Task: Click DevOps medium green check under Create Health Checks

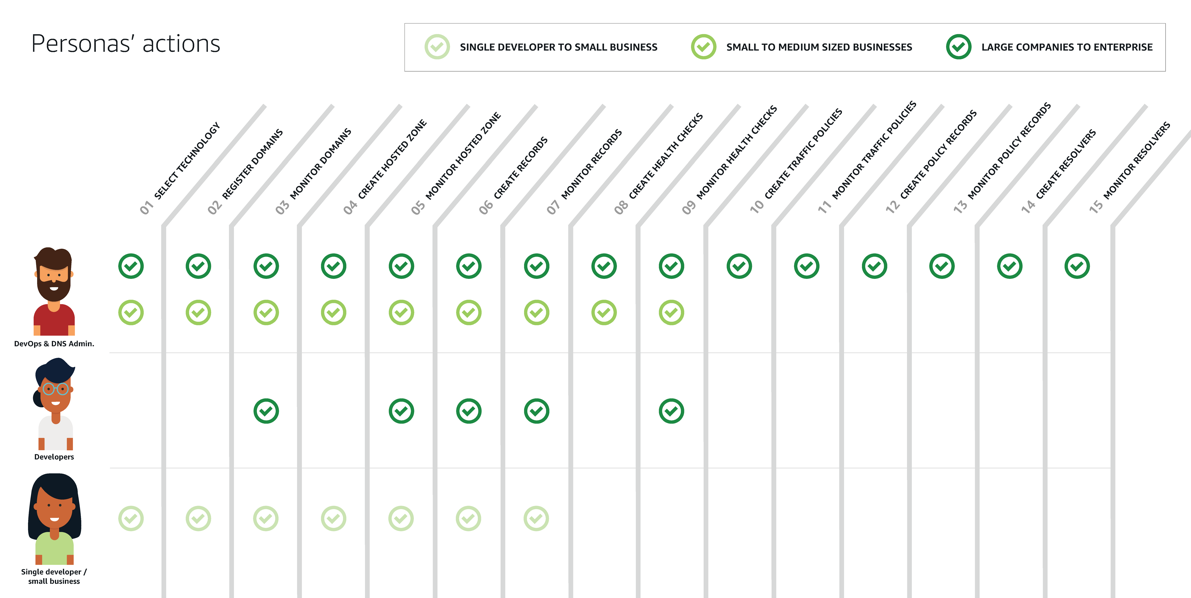Action: tap(604, 312)
